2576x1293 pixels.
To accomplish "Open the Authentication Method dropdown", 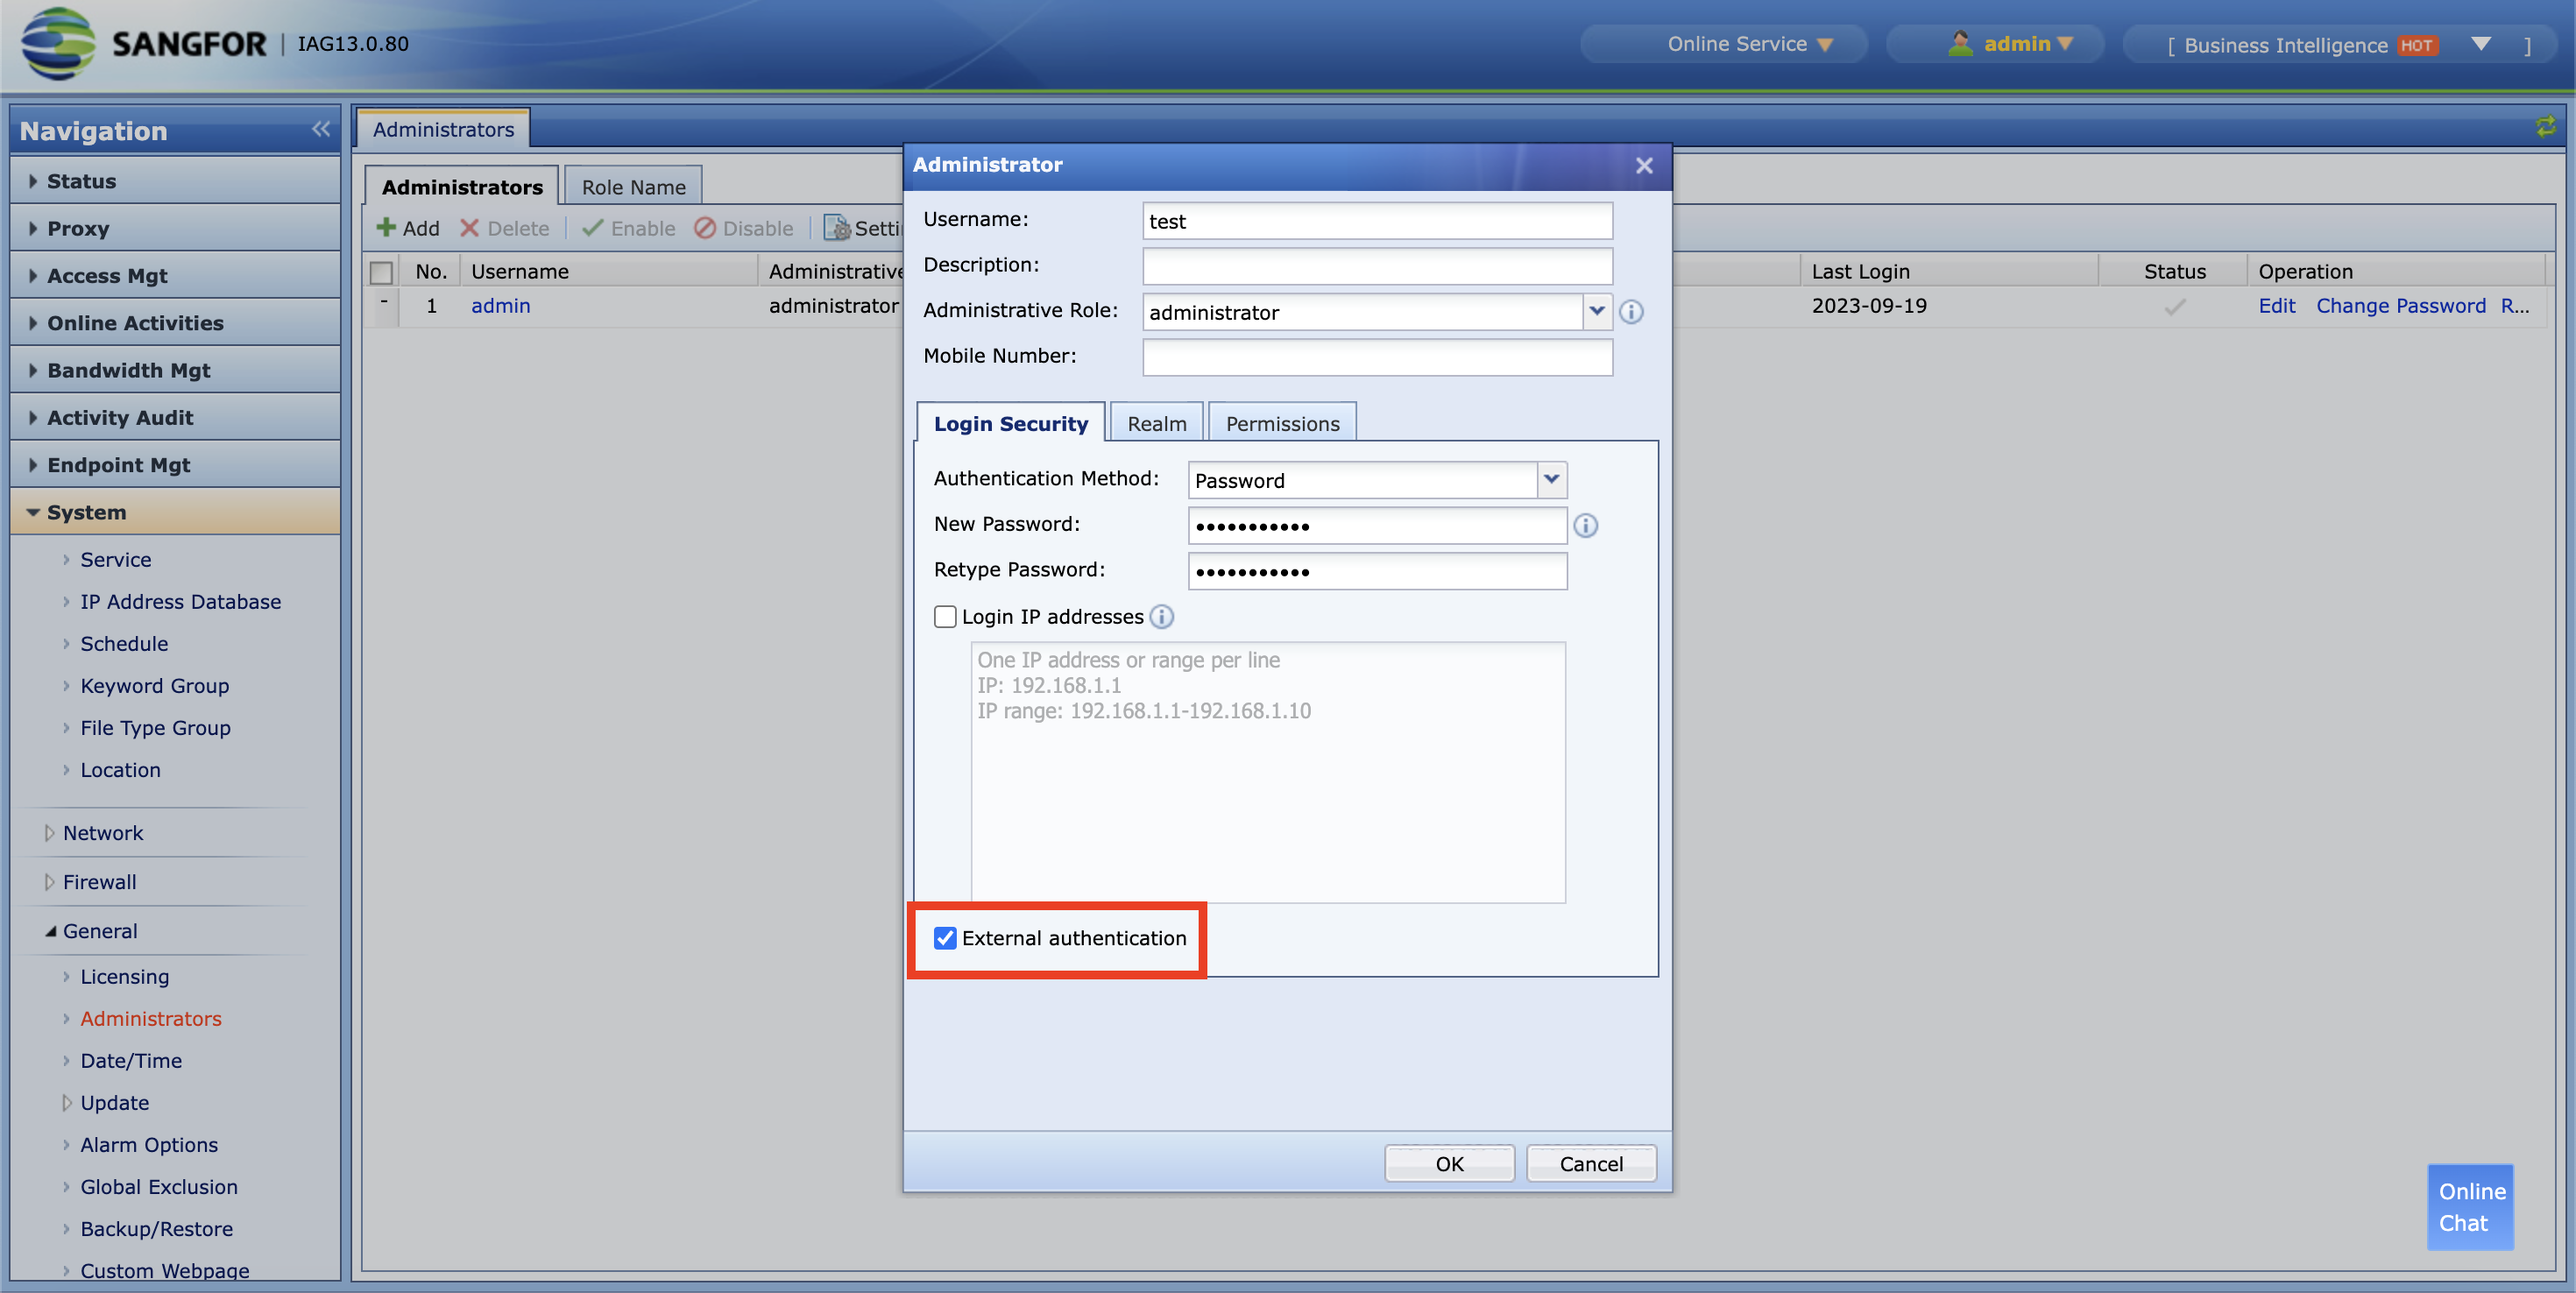I will [1551, 479].
